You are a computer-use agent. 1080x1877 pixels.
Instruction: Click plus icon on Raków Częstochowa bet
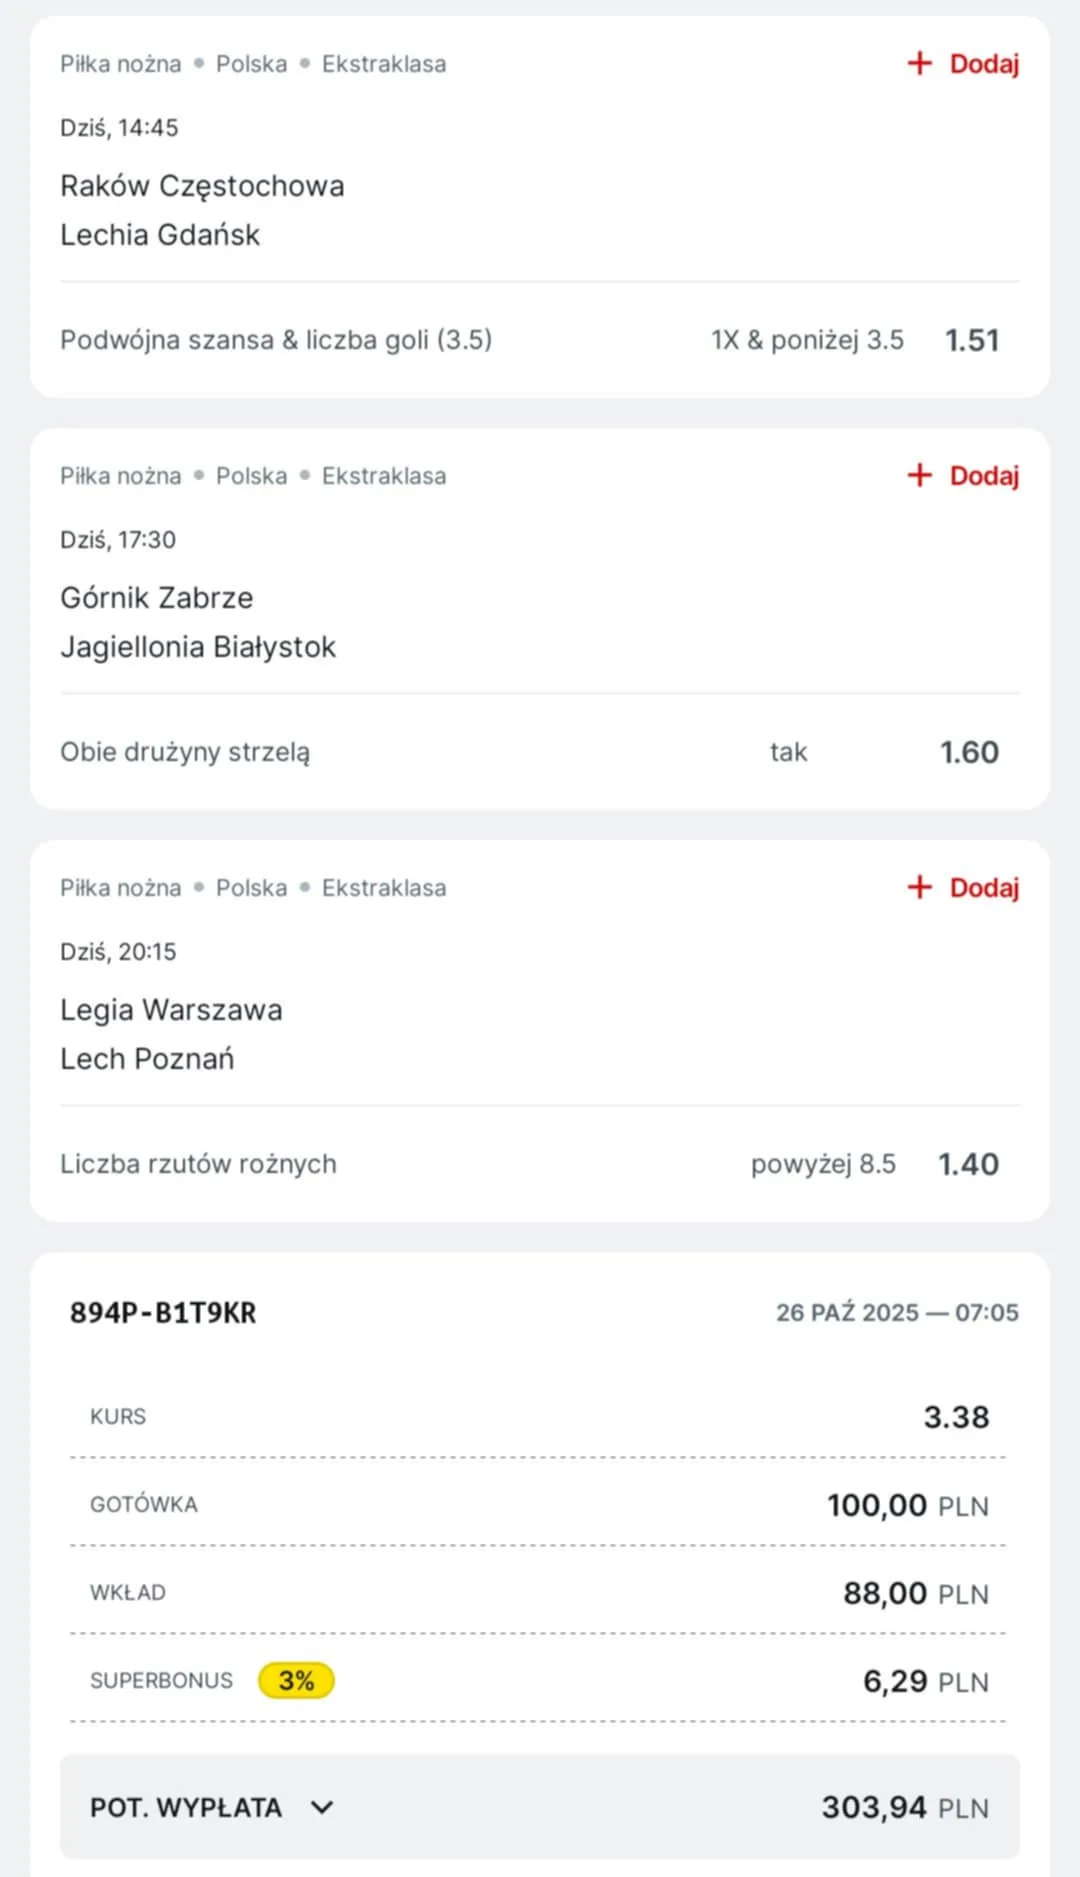[919, 64]
